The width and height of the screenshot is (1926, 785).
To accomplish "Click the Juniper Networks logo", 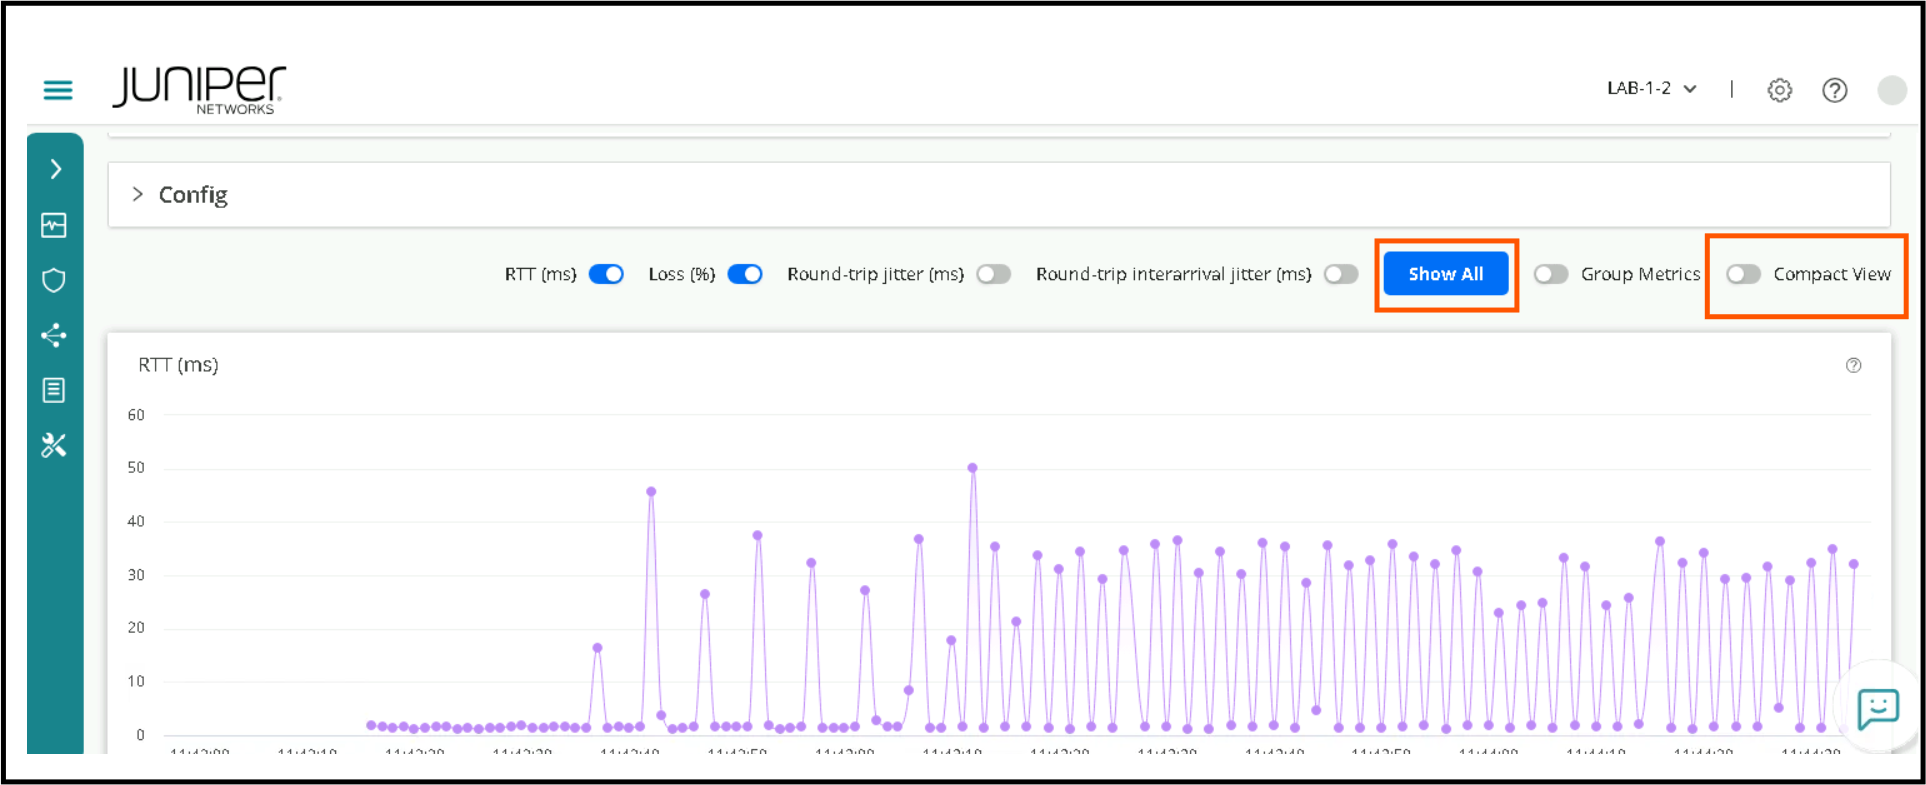I will pos(199,90).
